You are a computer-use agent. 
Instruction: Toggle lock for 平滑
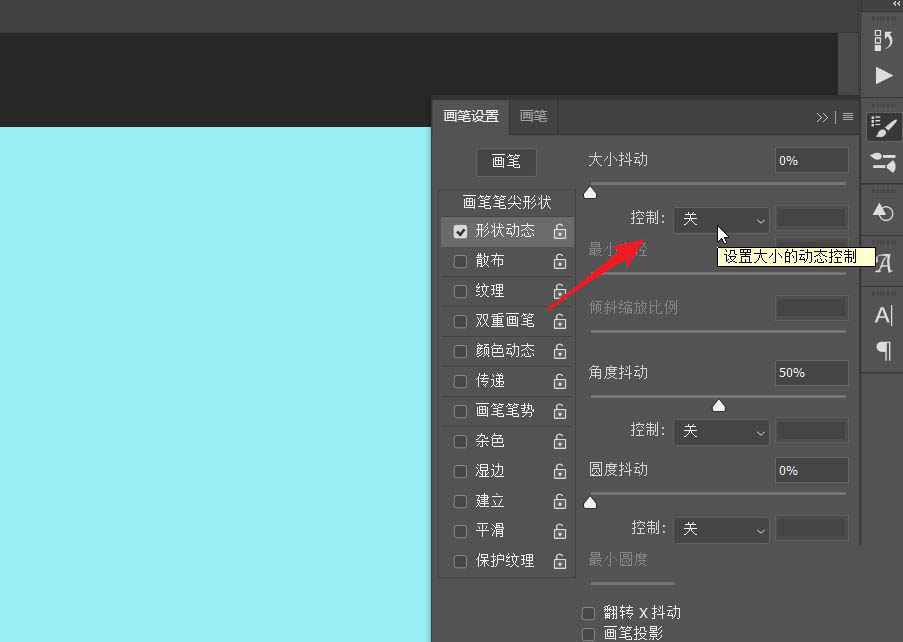click(560, 531)
